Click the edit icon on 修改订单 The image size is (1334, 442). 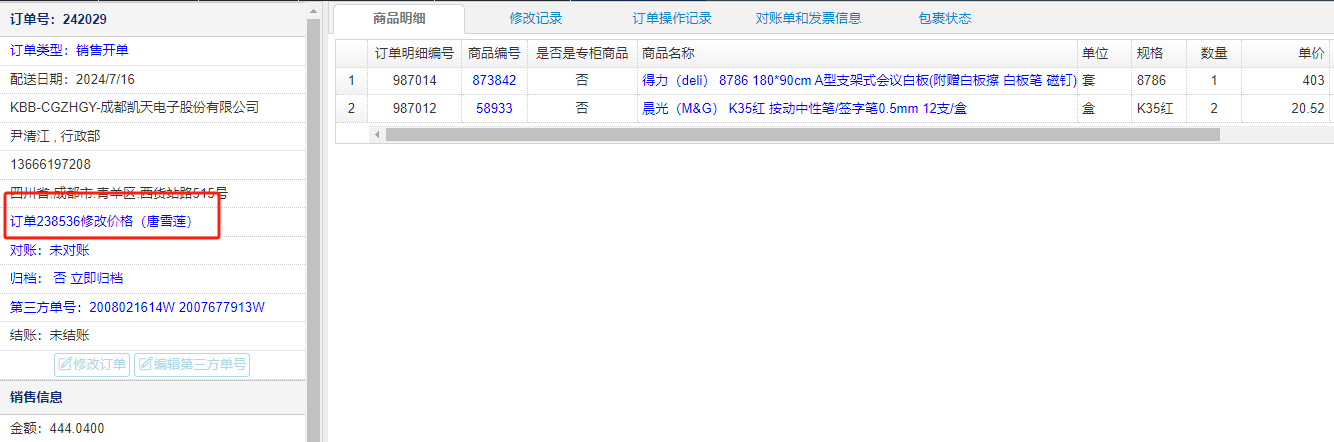pos(65,364)
